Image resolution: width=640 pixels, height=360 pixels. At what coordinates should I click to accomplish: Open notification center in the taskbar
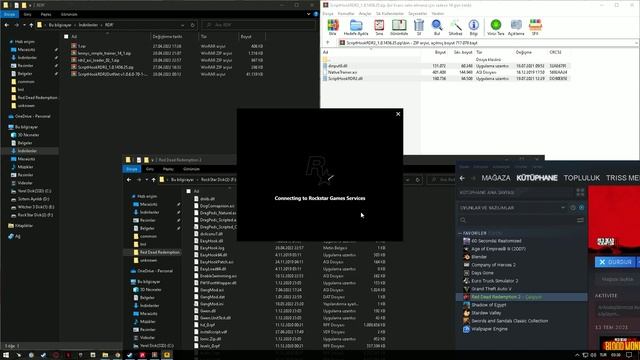pyautogui.click(x=629, y=355)
